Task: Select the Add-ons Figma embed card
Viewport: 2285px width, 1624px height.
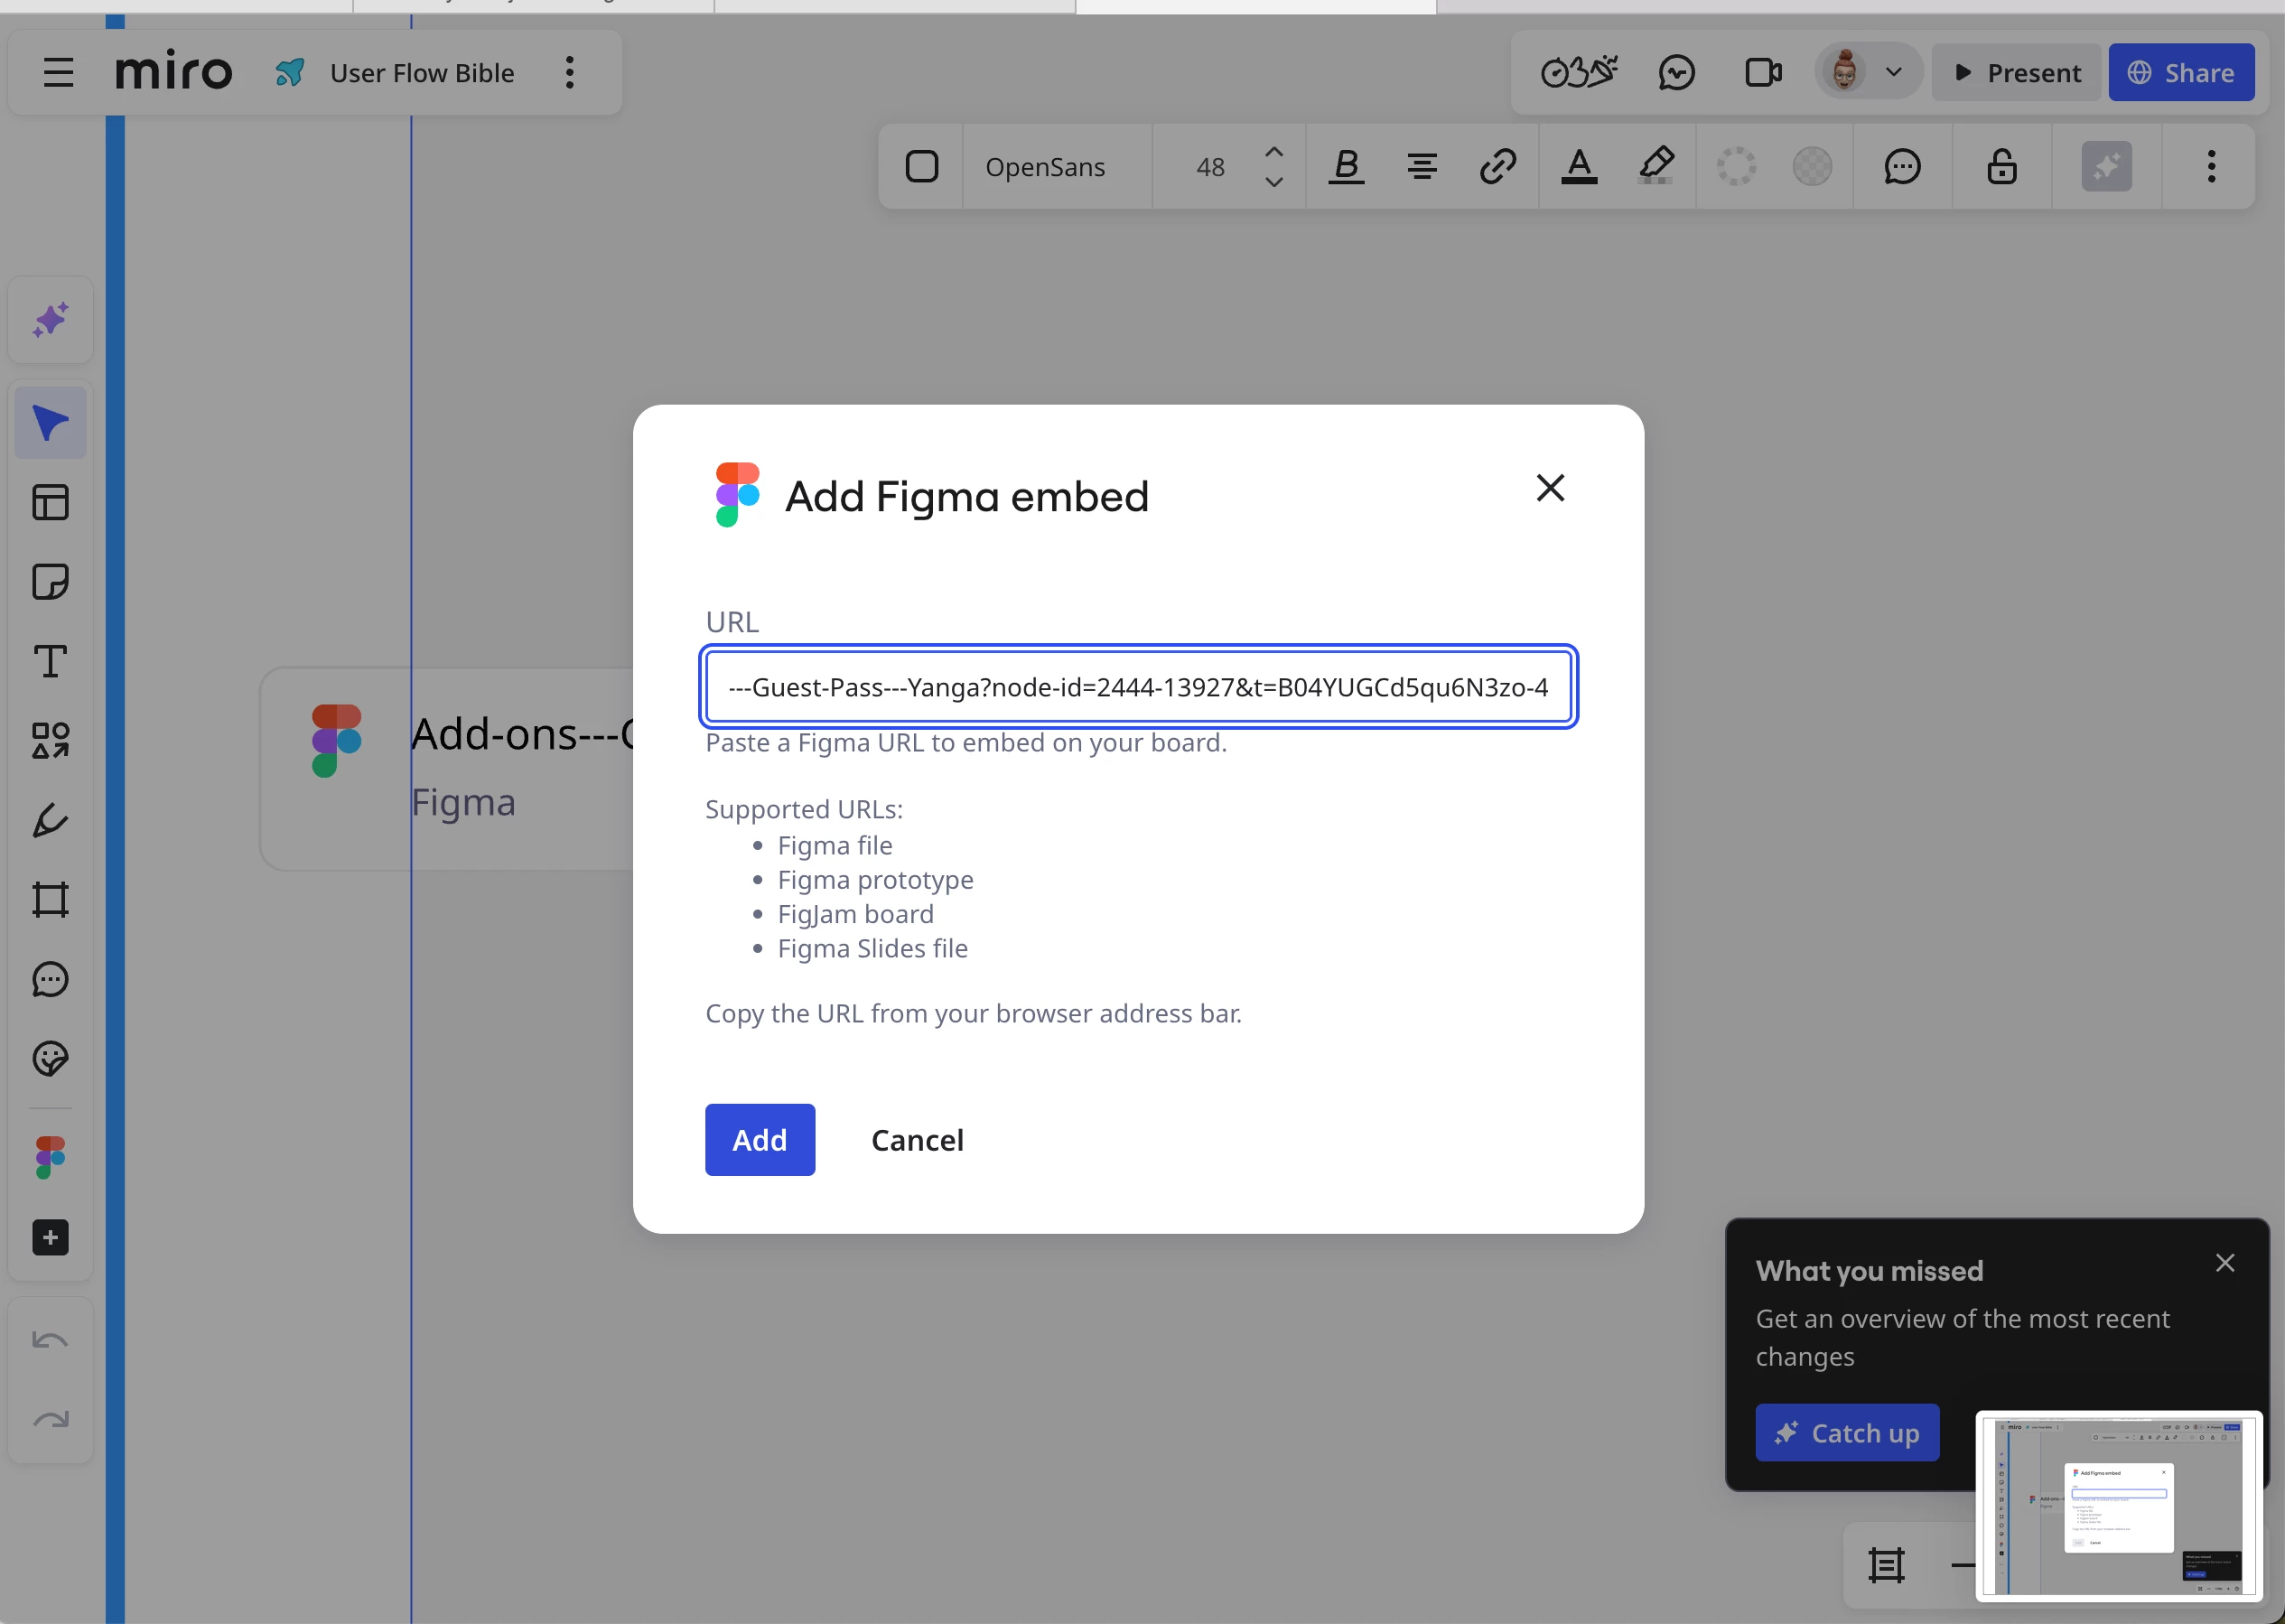Action: click(448, 768)
